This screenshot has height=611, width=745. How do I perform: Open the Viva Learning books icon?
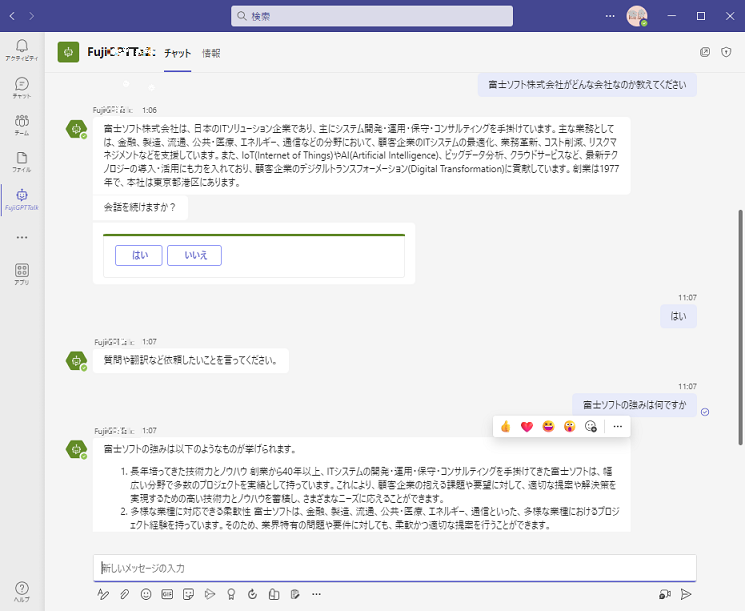click(x=274, y=594)
